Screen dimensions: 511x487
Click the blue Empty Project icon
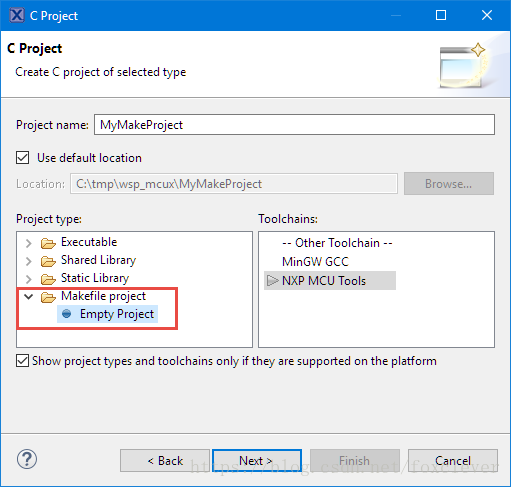tap(67, 314)
